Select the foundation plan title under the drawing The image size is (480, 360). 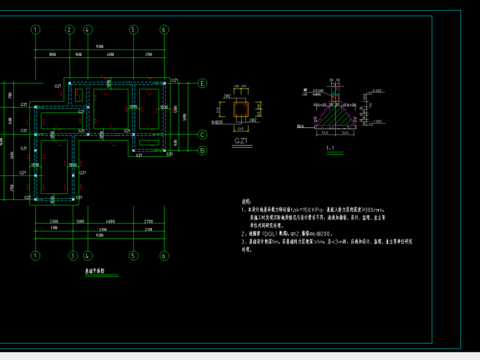[x=95, y=271]
